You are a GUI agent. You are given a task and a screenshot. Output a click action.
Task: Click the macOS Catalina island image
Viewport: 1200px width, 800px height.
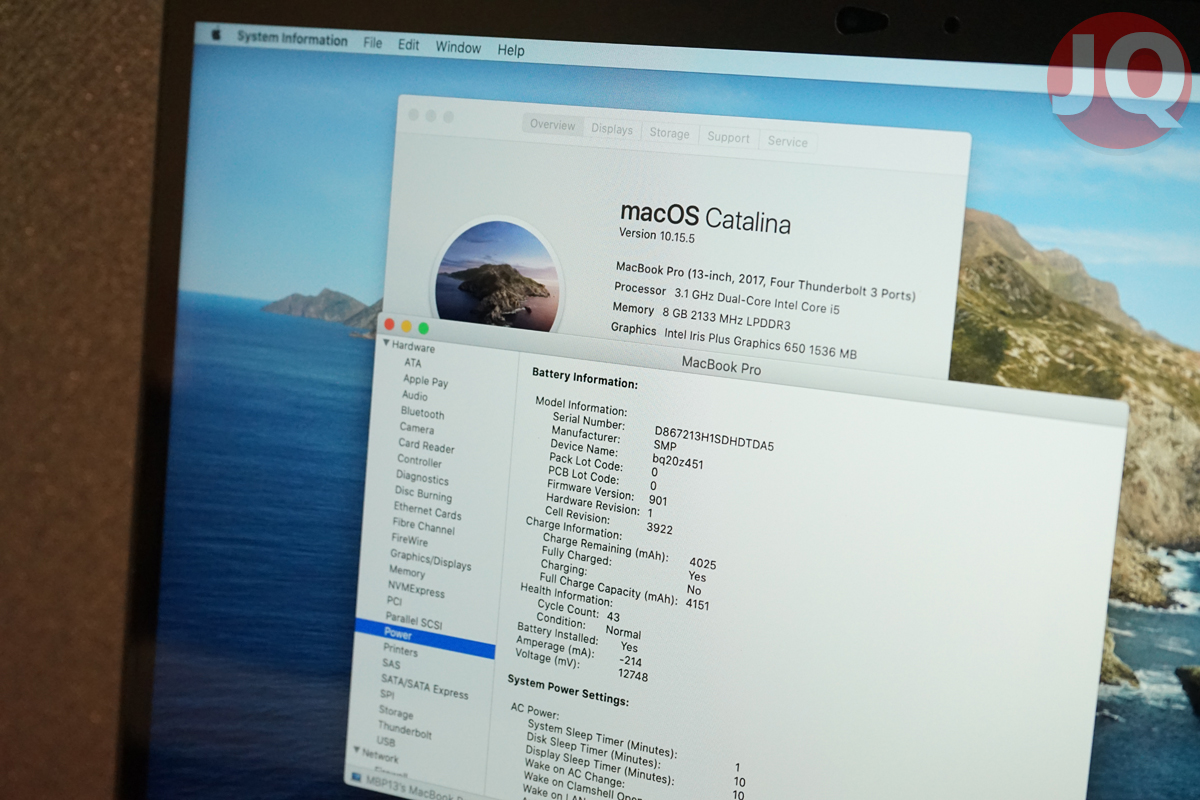497,276
